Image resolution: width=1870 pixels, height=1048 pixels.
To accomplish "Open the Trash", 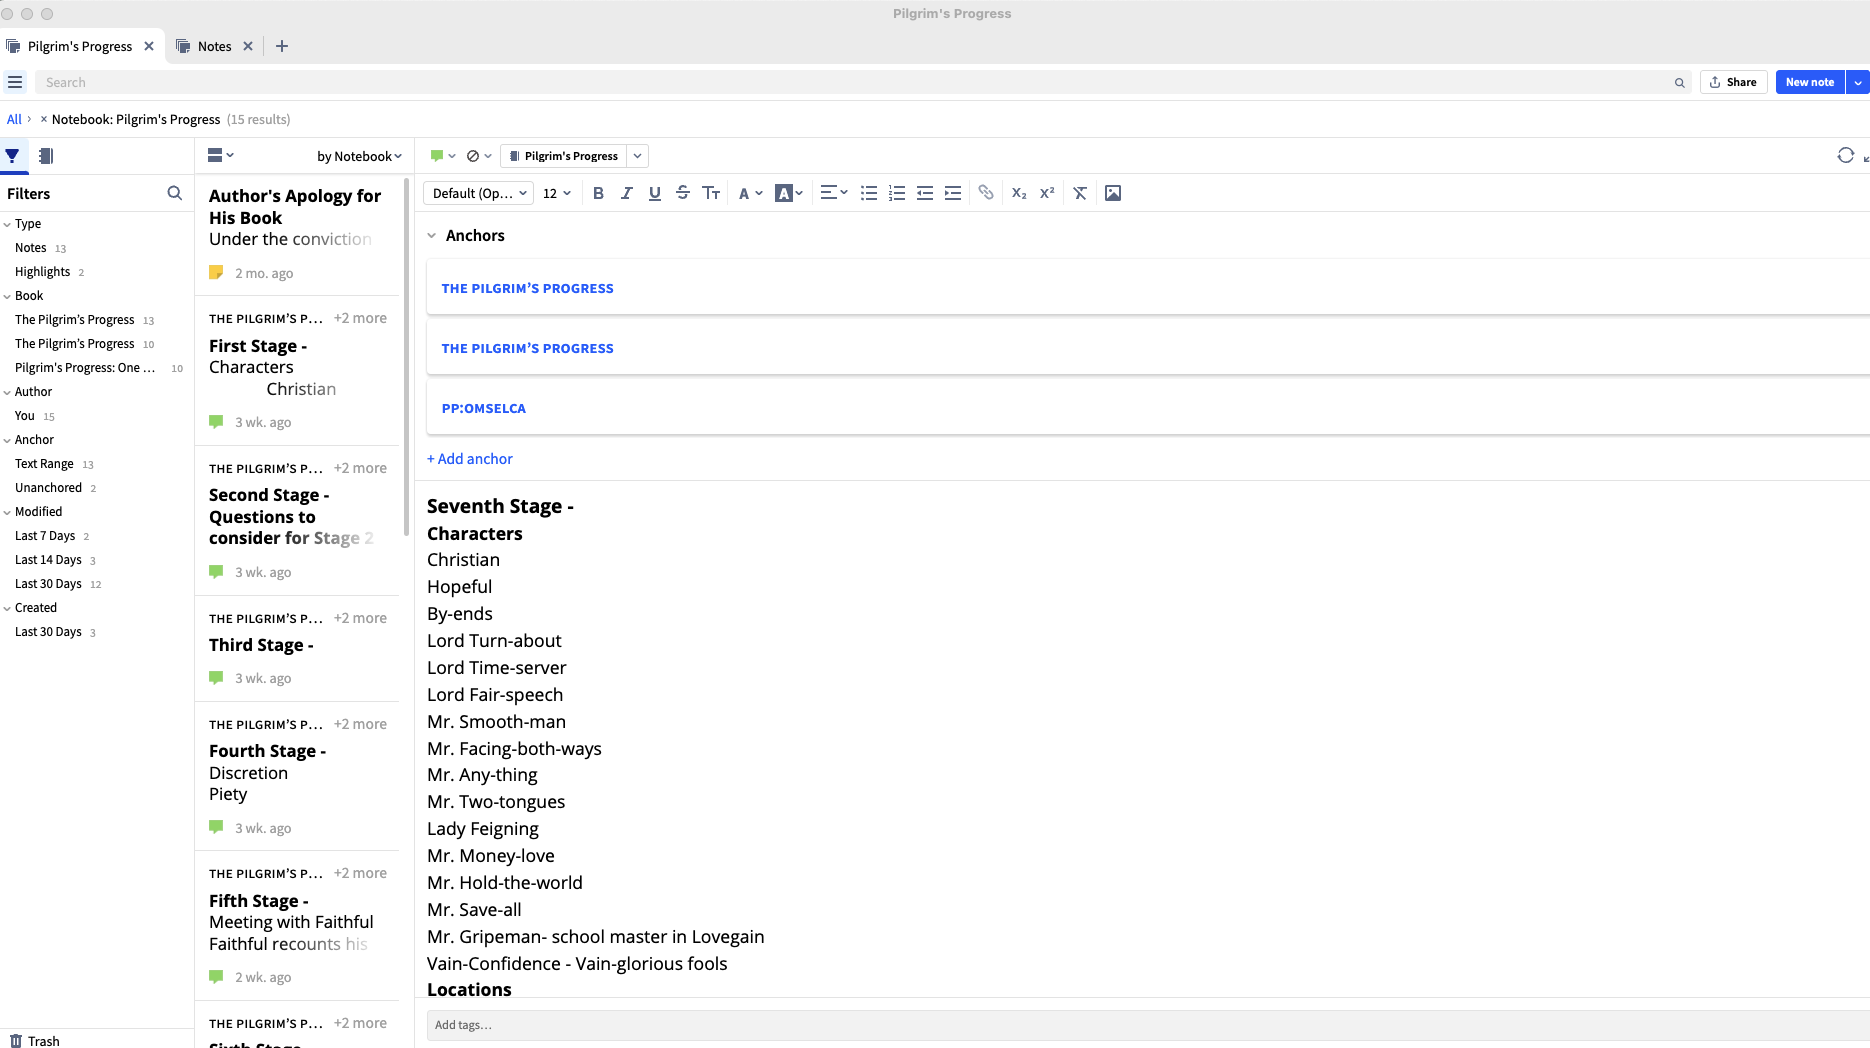I will (x=35, y=1041).
